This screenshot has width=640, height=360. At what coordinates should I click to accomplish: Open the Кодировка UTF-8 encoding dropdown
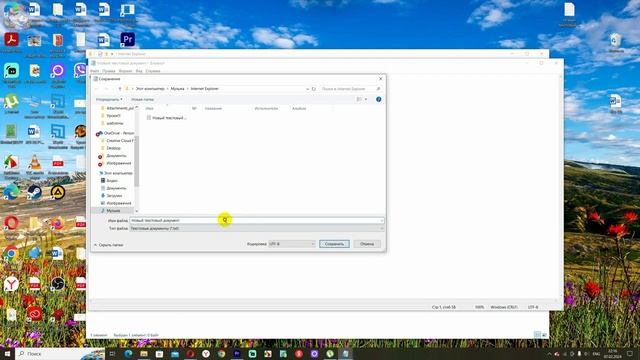[x=291, y=244]
